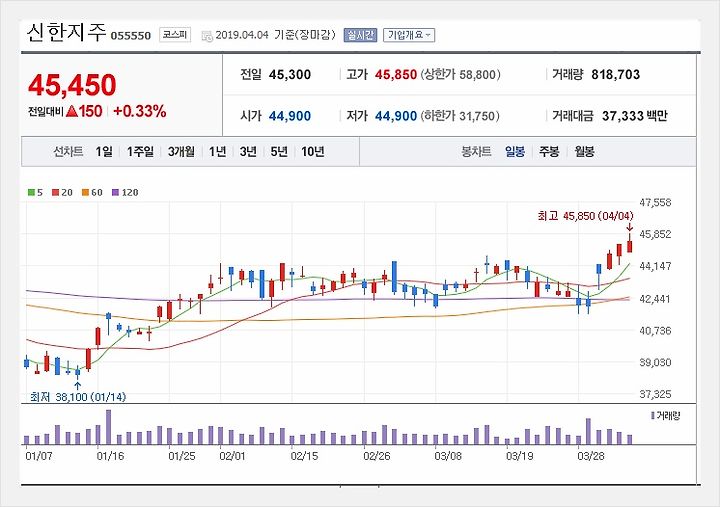720x507 pixels.
Task: Select the 10년 line chart period
Action: click(x=313, y=152)
